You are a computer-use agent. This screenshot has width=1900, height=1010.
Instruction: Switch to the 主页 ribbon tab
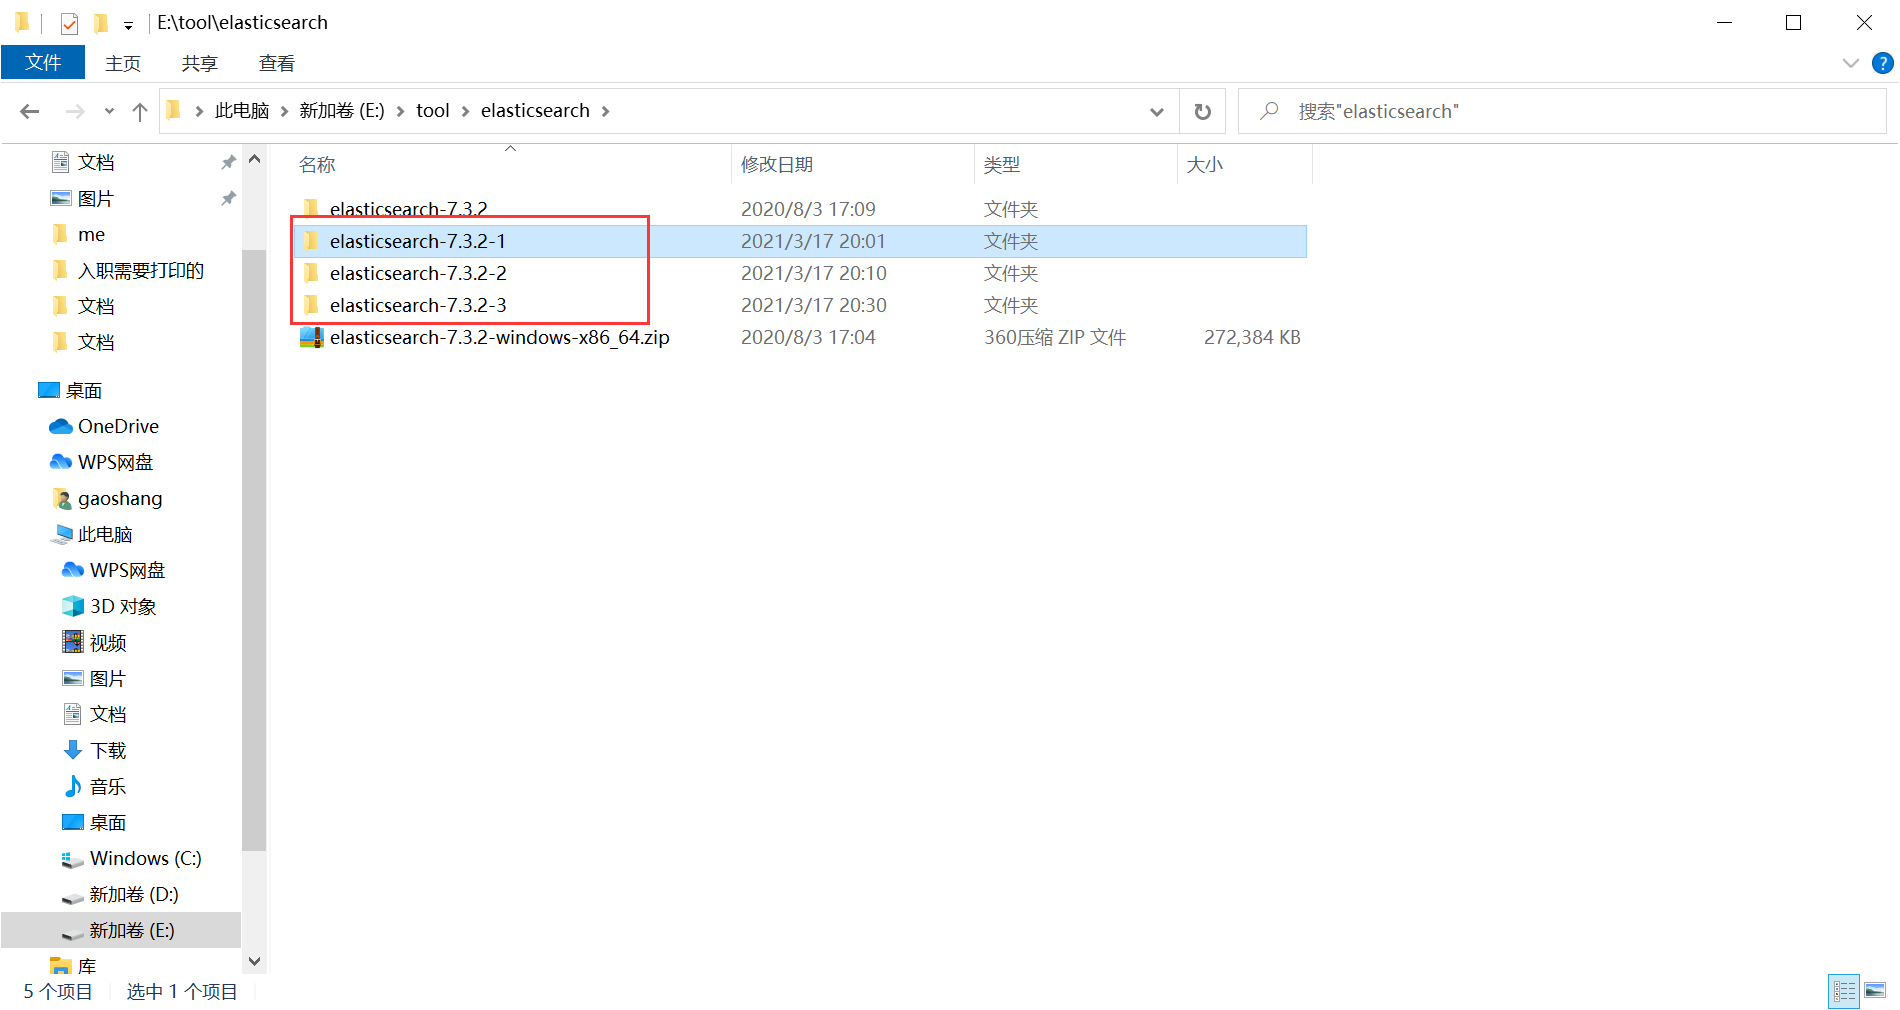[x=123, y=63]
